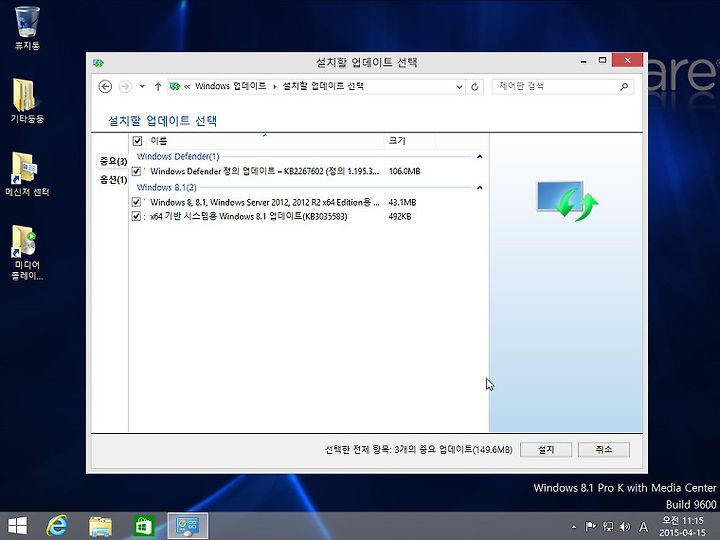Open File Explorer from taskbar

coord(100,526)
